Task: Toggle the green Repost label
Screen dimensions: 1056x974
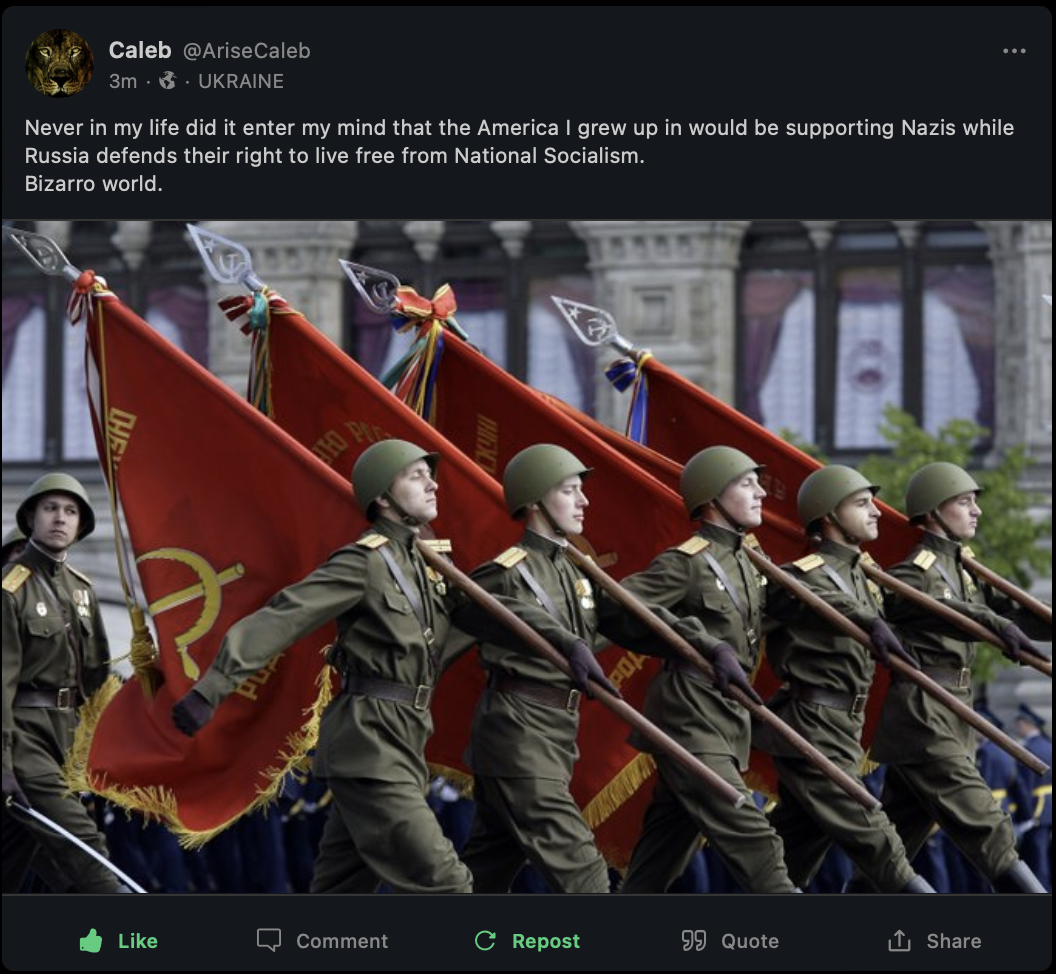Action: coord(546,941)
